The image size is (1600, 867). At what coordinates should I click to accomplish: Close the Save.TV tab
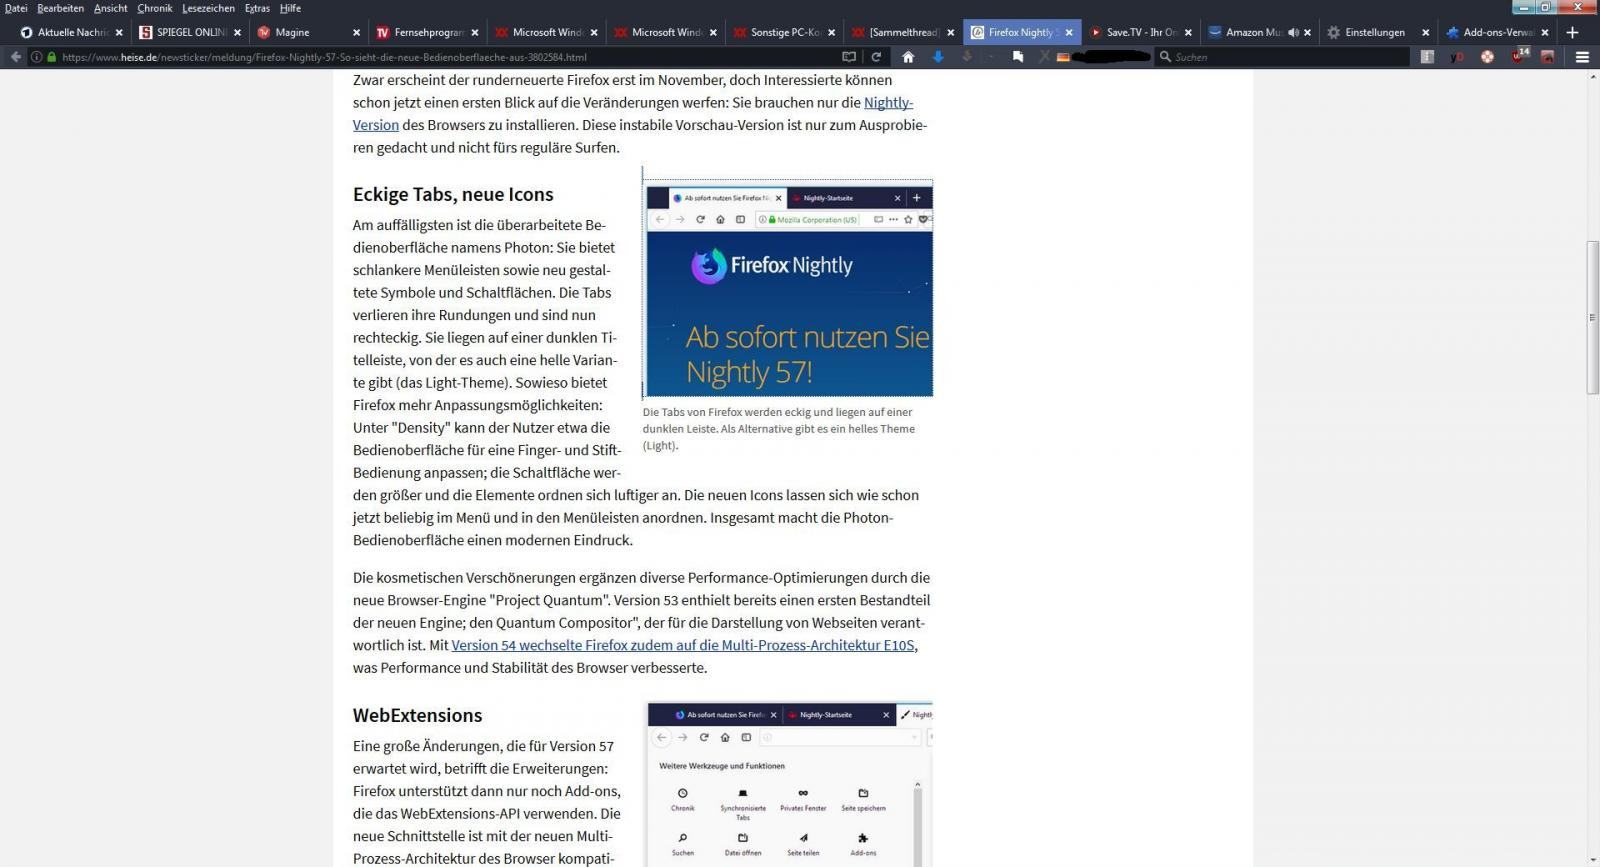coord(1188,32)
